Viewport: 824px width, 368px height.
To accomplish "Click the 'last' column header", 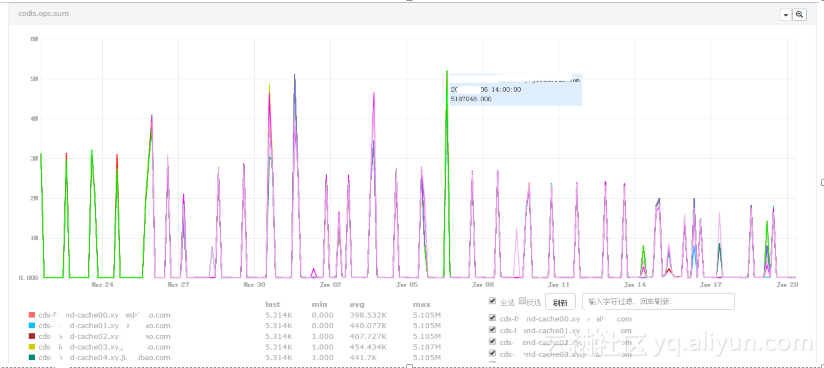I will tap(273, 304).
